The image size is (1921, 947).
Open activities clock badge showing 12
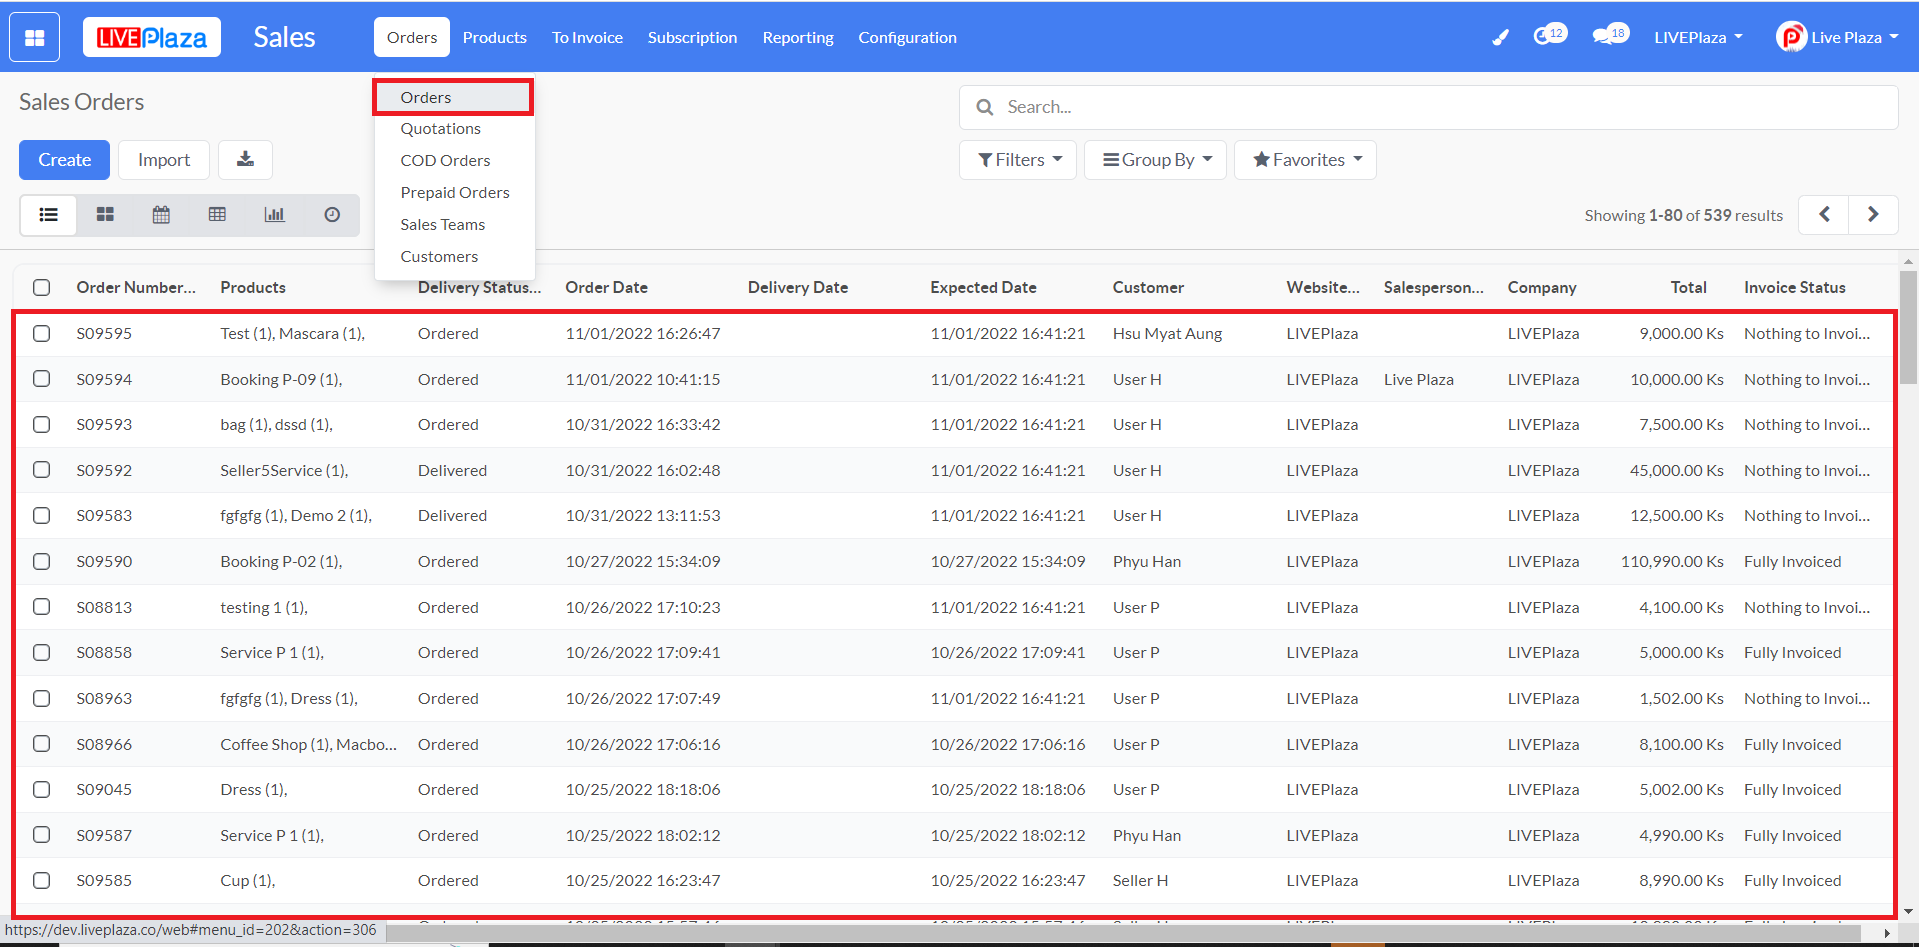click(1550, 35)
